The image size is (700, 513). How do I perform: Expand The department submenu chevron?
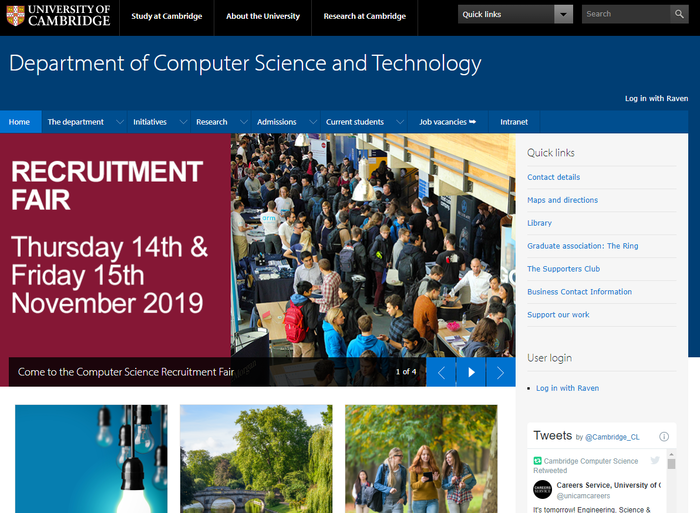coord(120,122)
